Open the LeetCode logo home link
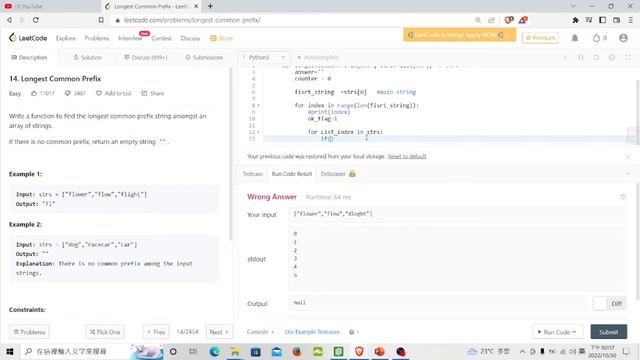Screen dimensions: 640x360 [28, 38]
